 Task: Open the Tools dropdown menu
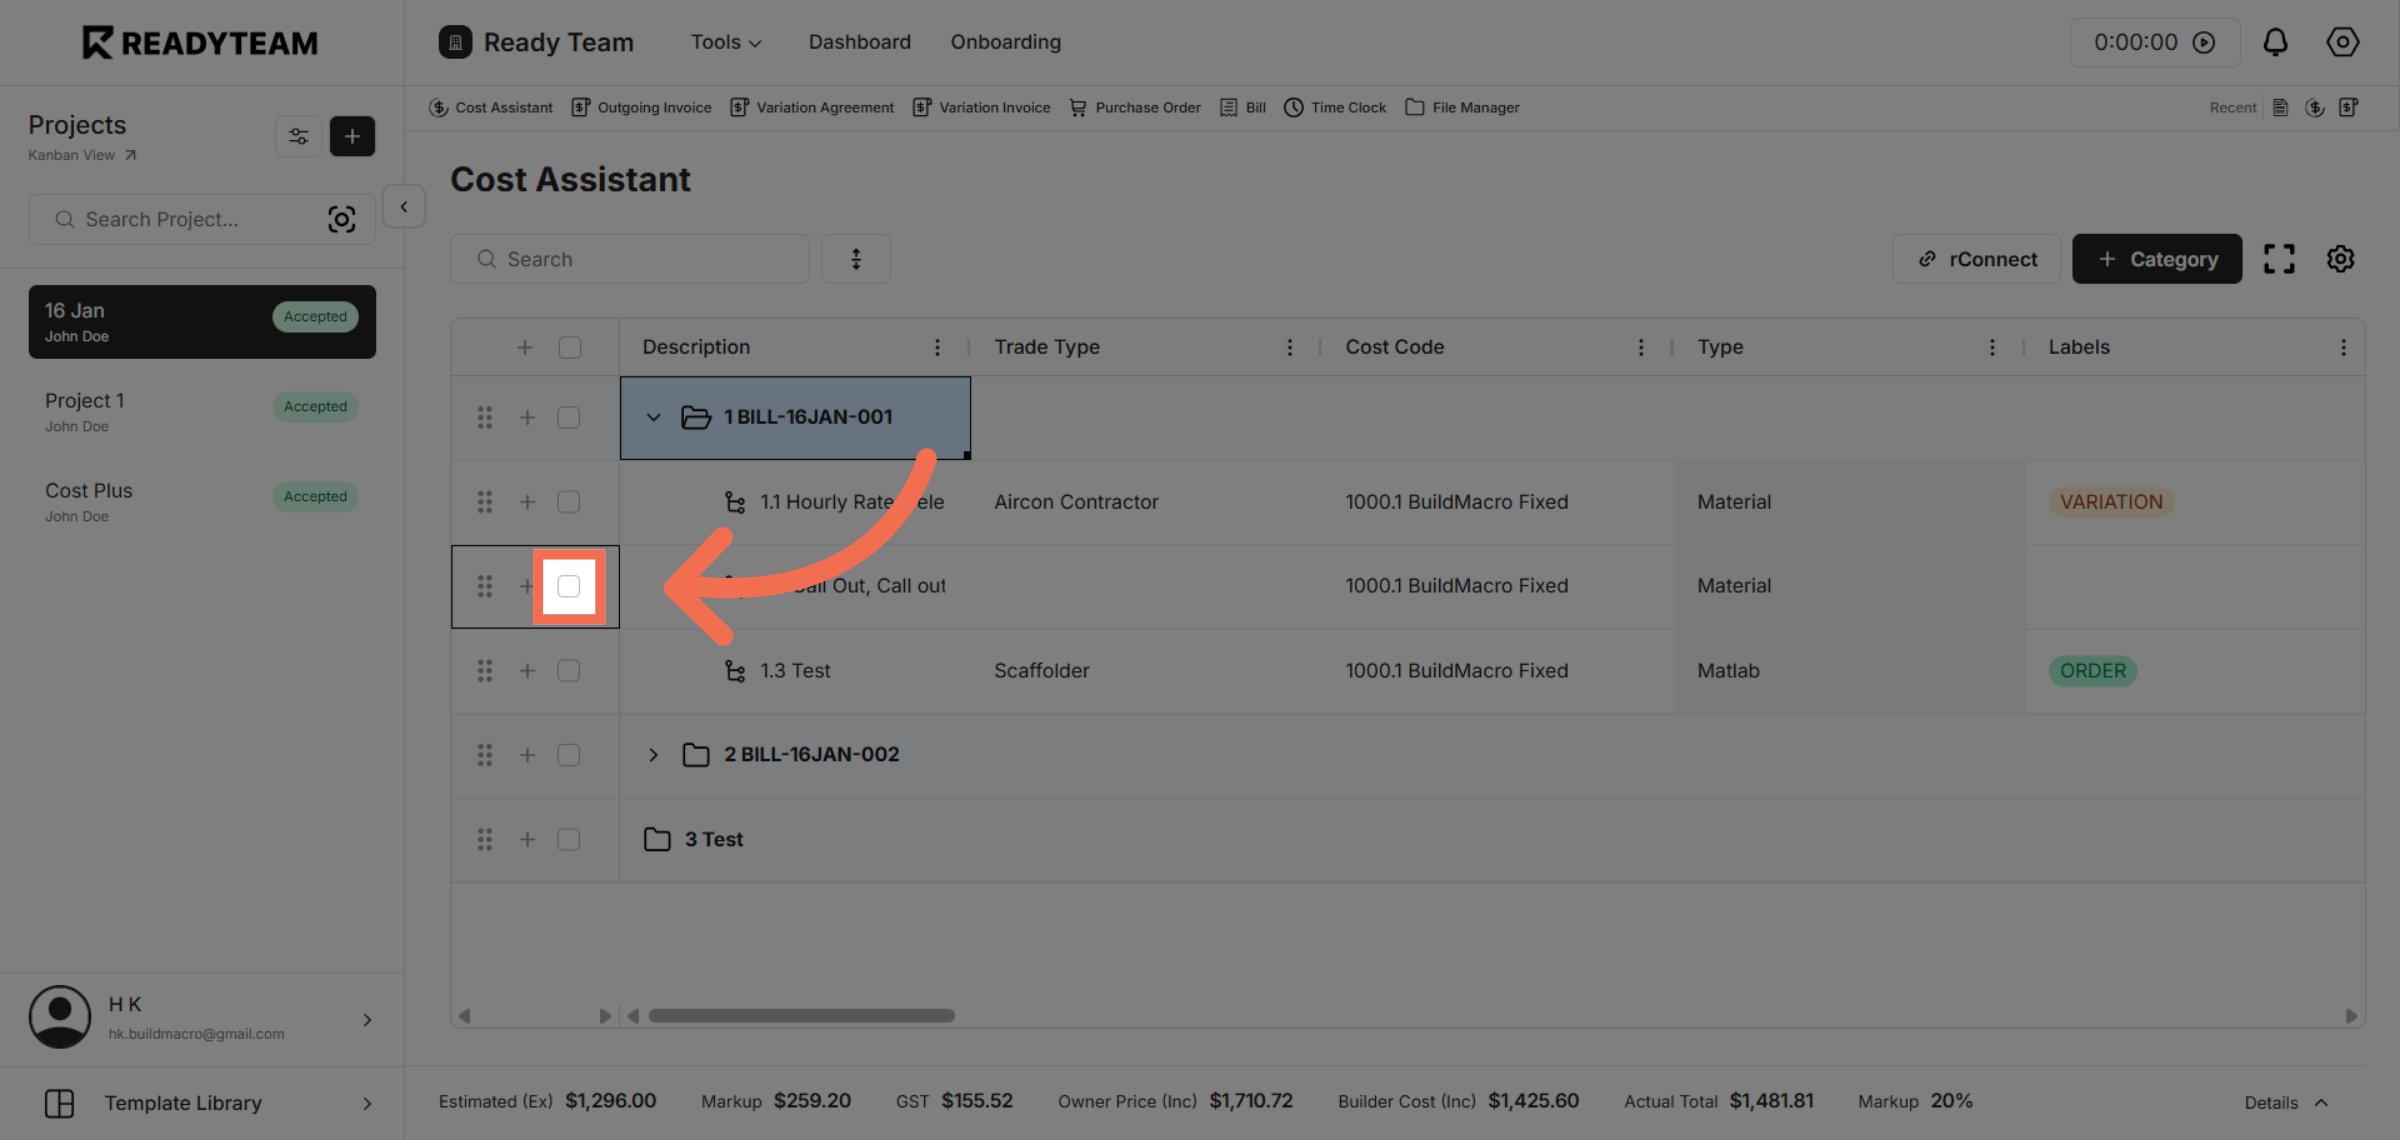(725, 42)
